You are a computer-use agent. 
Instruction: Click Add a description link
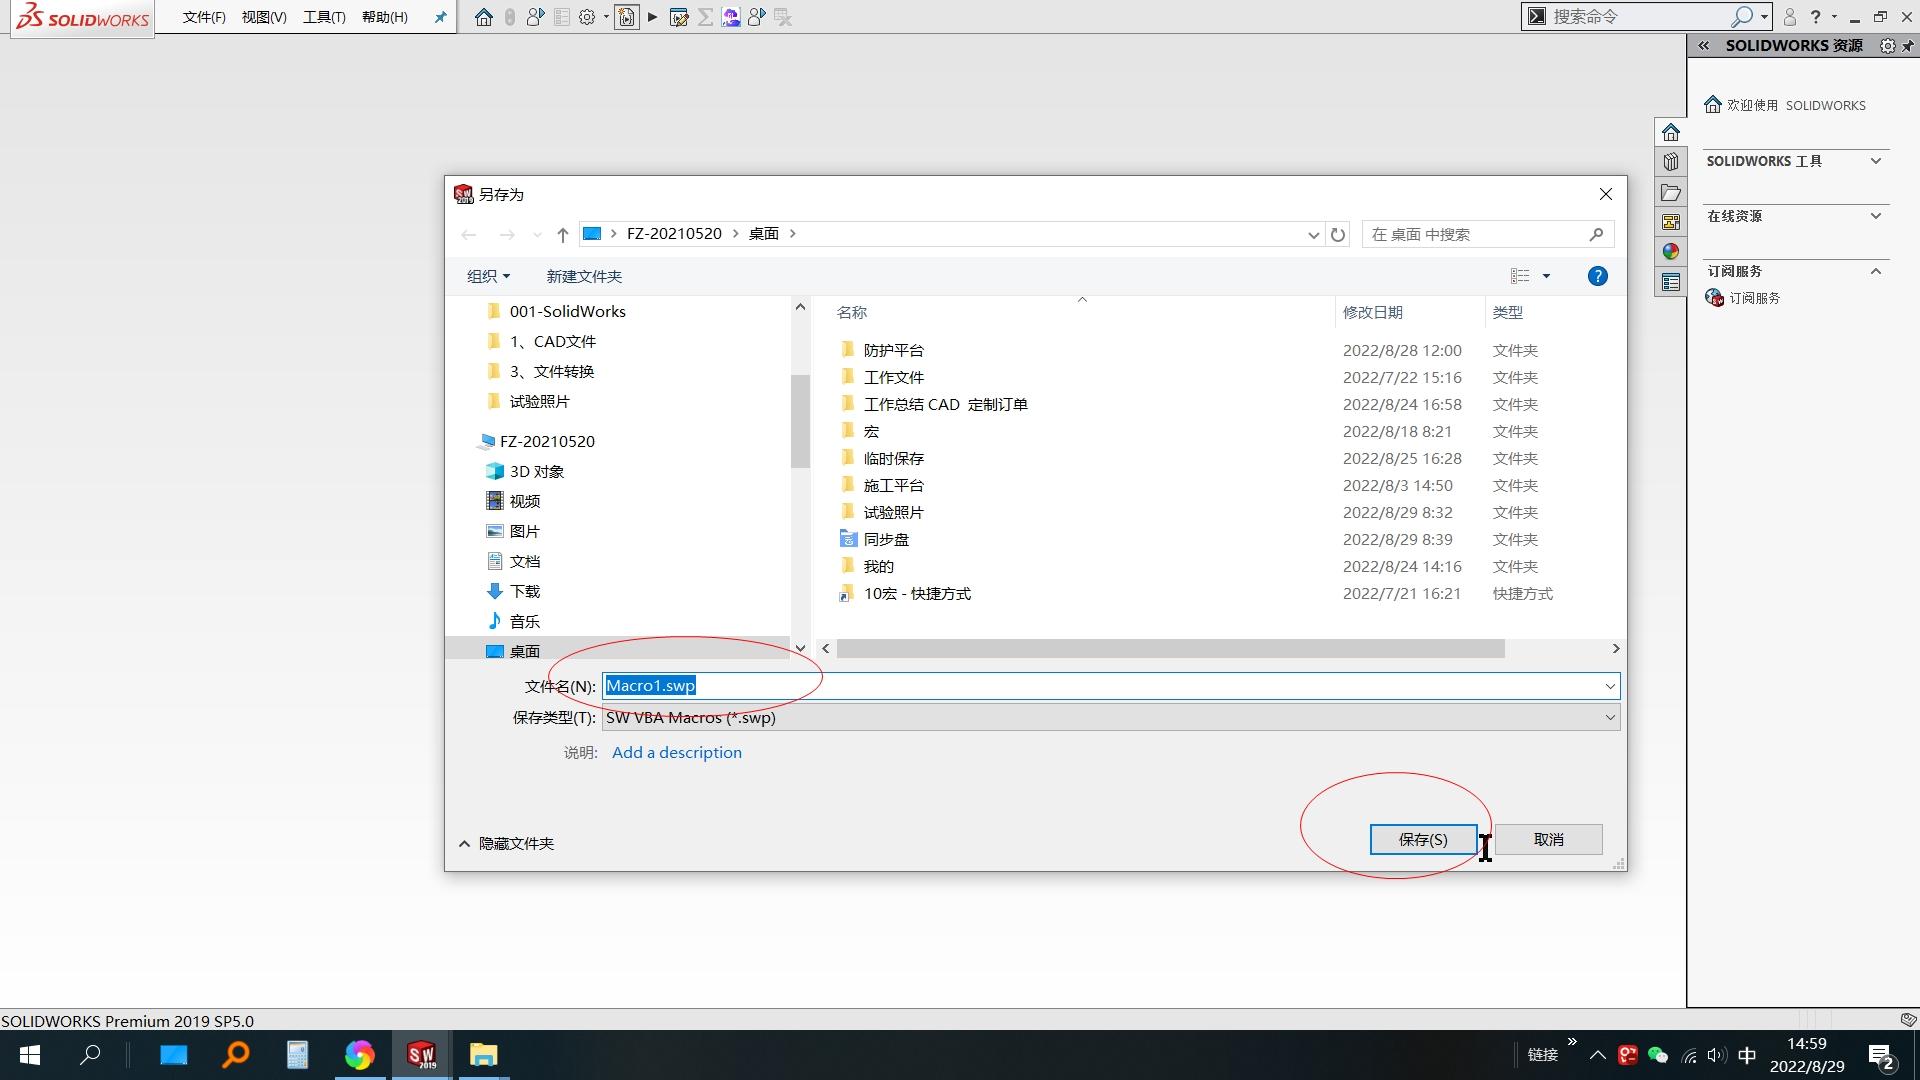pyautogui.click(x=677, y=753)
